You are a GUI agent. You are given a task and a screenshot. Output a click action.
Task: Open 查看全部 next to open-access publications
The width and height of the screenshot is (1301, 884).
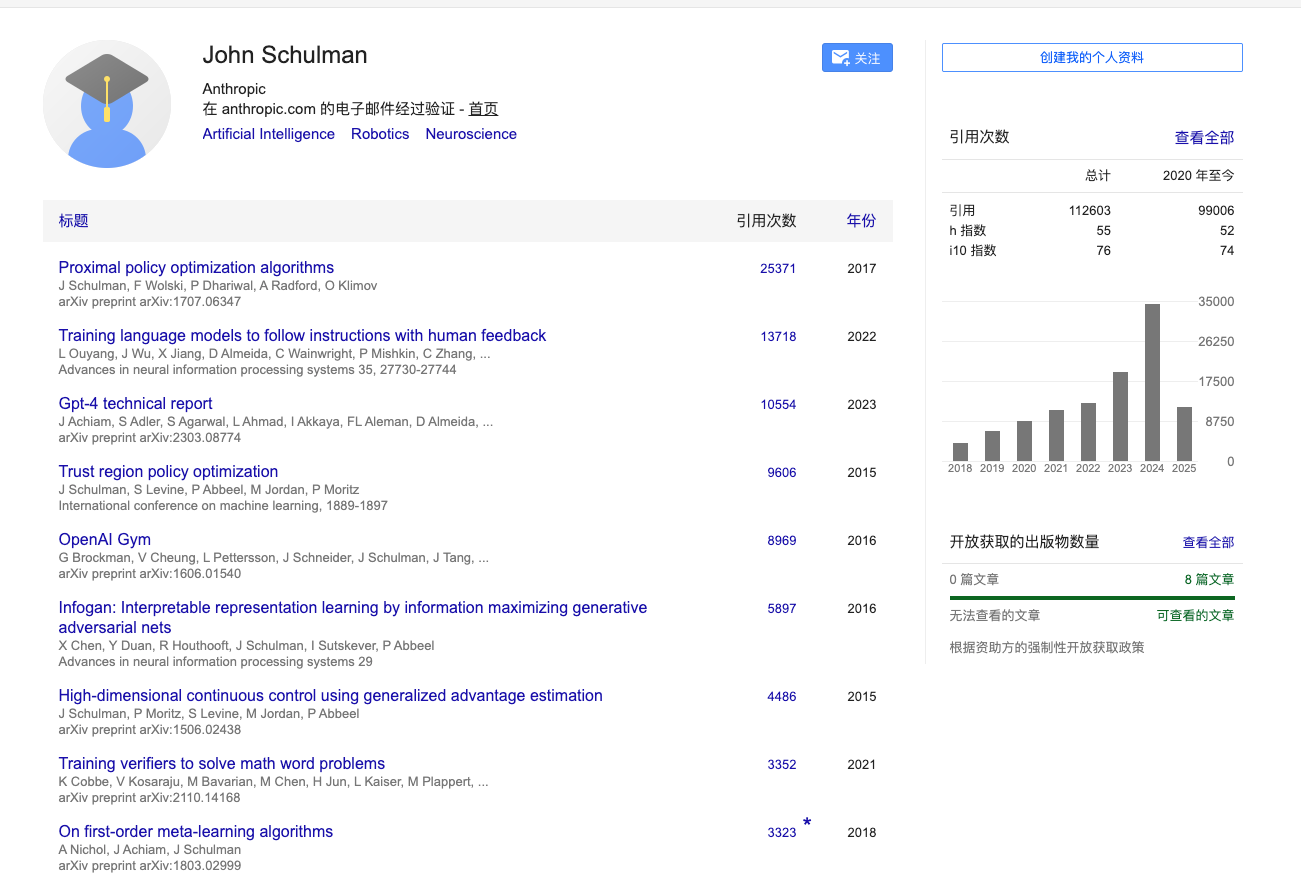[x=1208, y=542]
